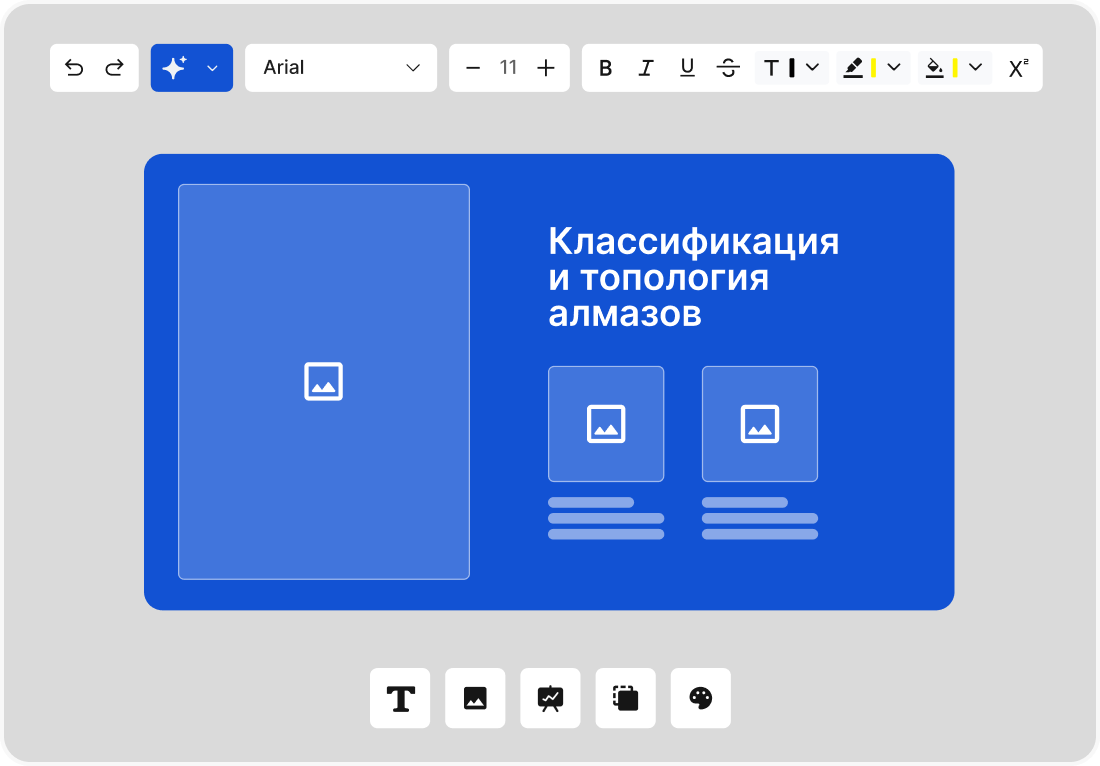Click the redo arrow icon

(114, 68)
